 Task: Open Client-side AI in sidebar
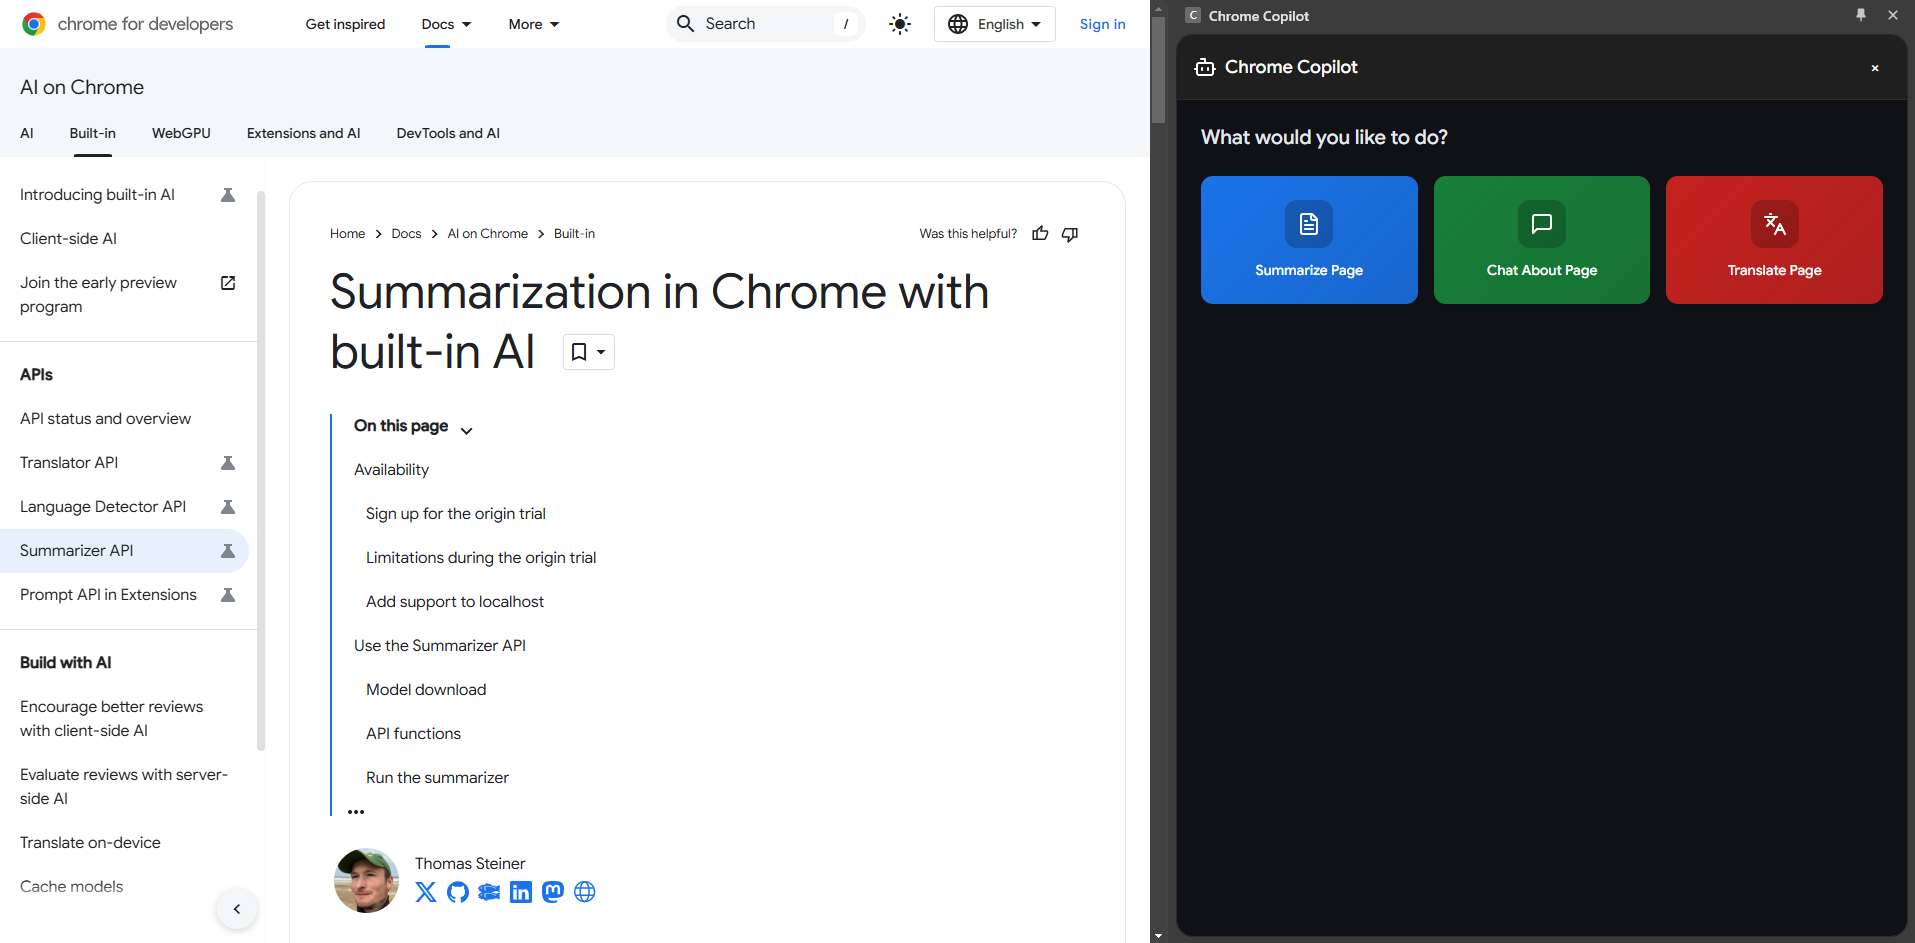click(x=68, y=239)
